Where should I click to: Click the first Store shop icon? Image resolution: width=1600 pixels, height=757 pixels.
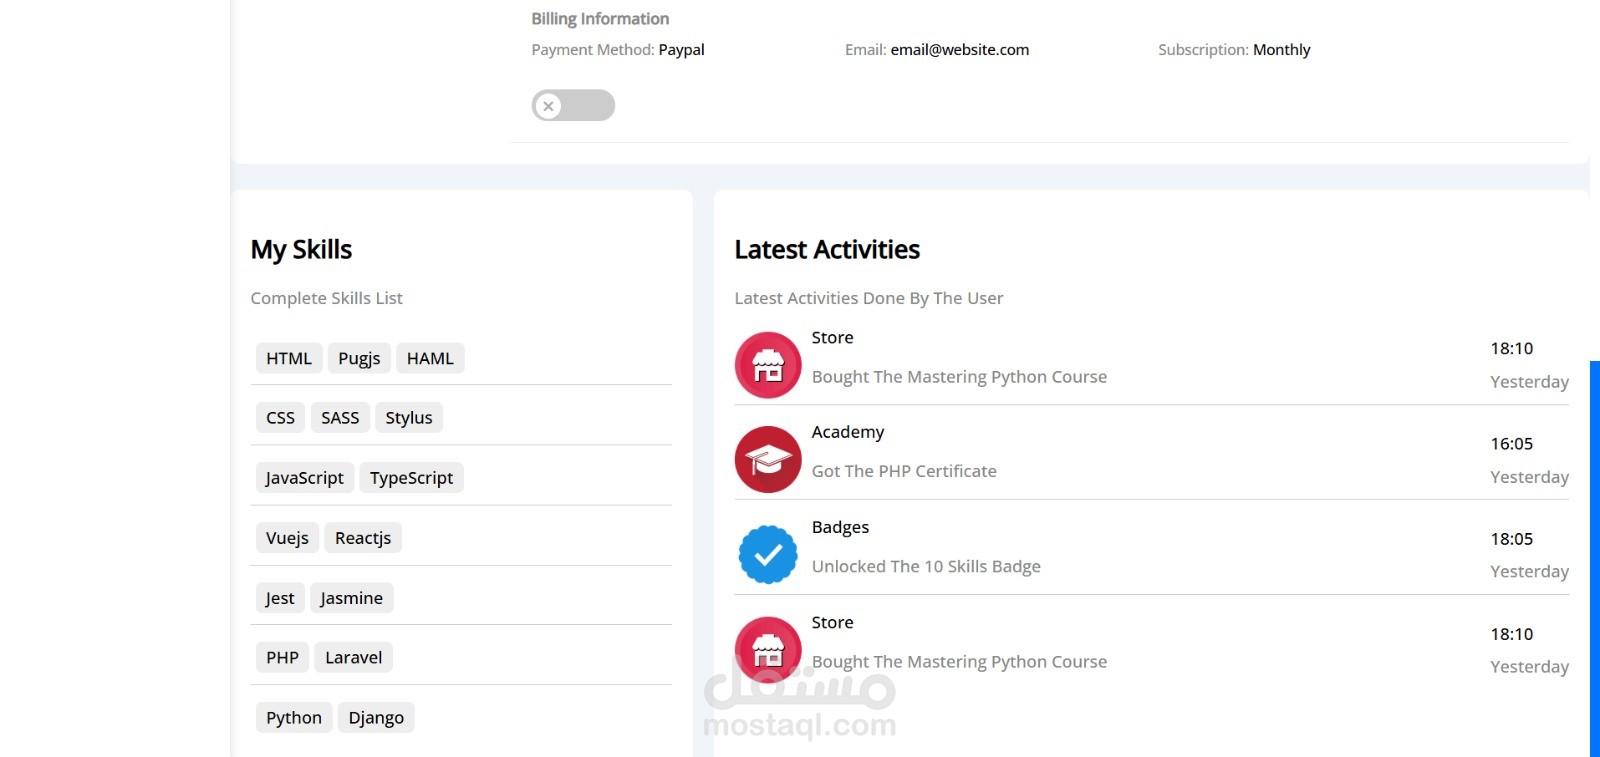pyautogui.click(x=768, y=365)
